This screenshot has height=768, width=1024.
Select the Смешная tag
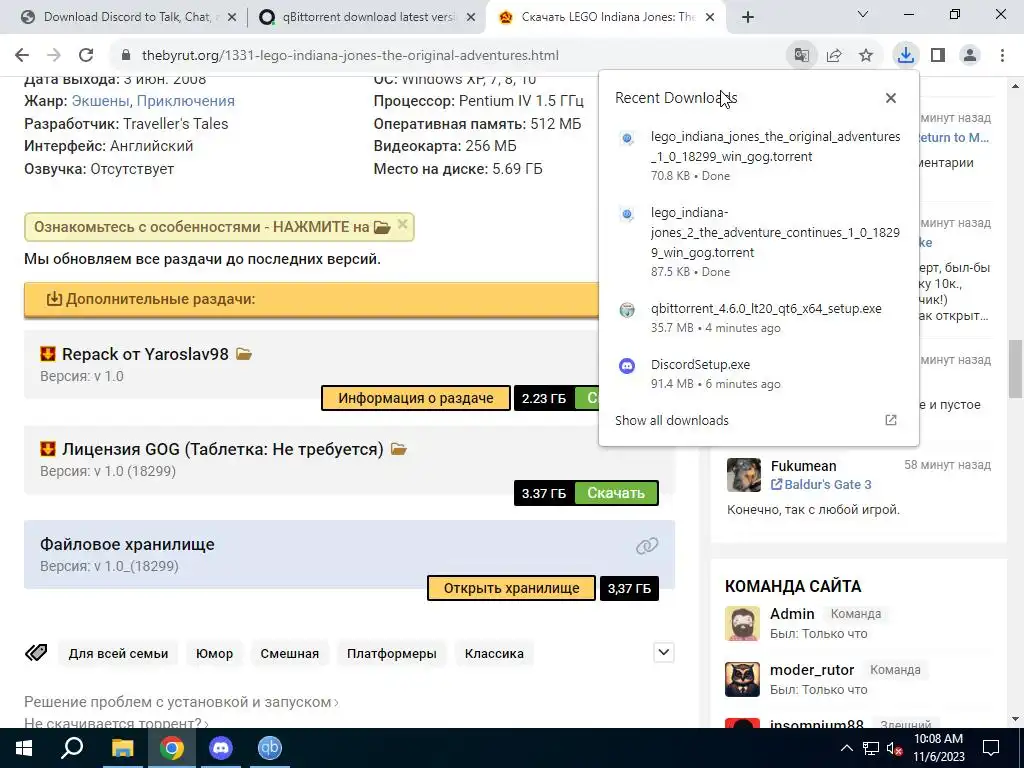[289, 654]
